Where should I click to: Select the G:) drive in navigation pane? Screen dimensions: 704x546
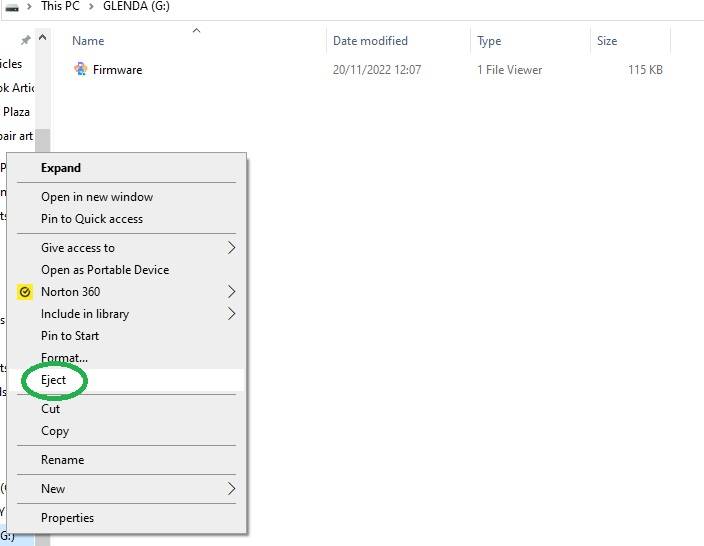click(x=8, y=536)
